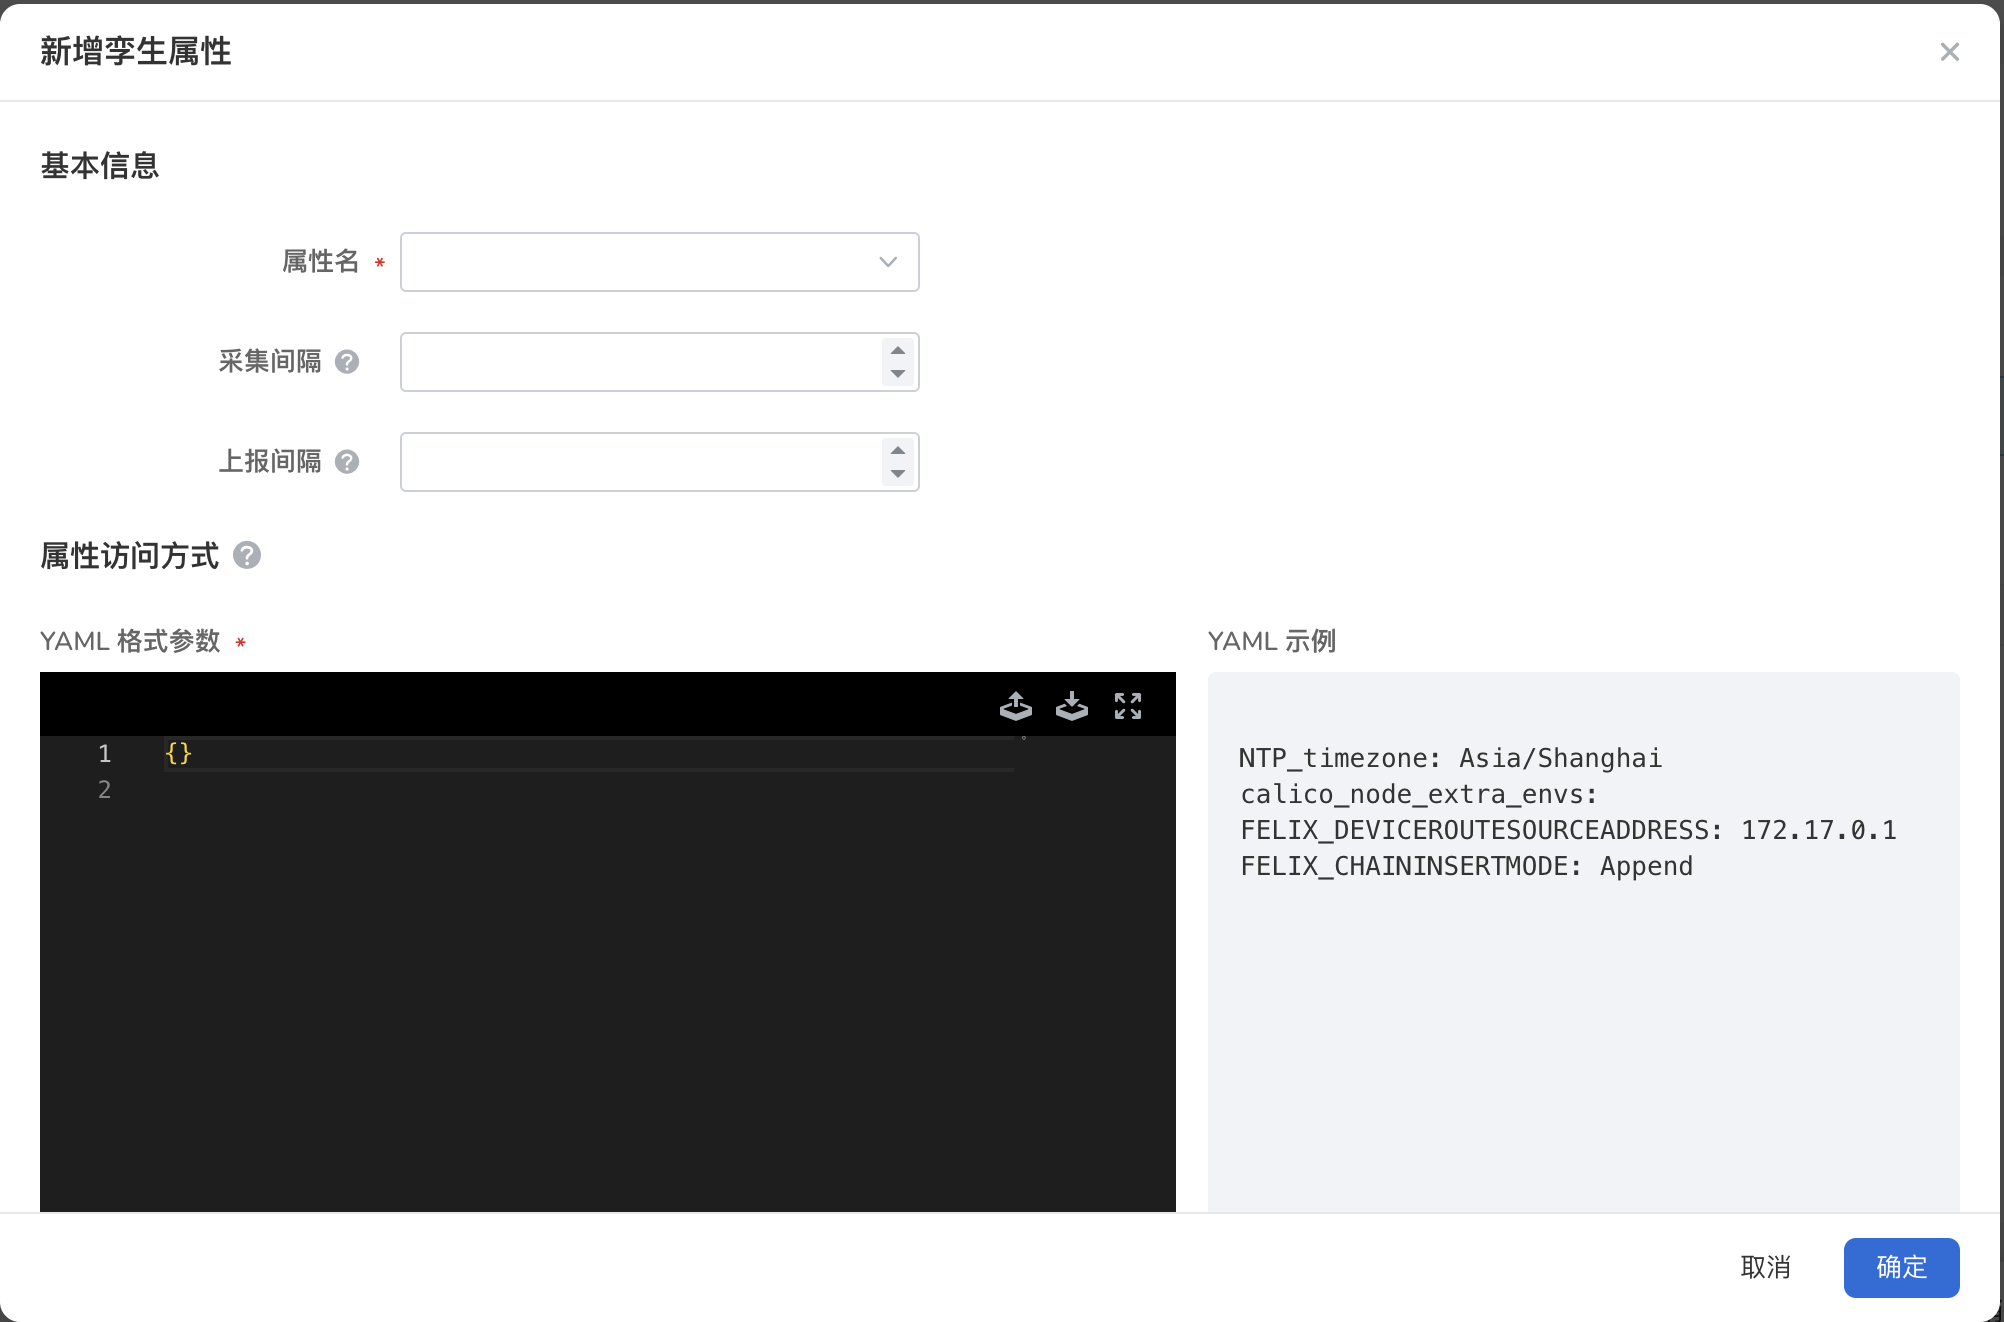
Task: Click the help icon next to 属性访问方式
Action: point(248,558)
